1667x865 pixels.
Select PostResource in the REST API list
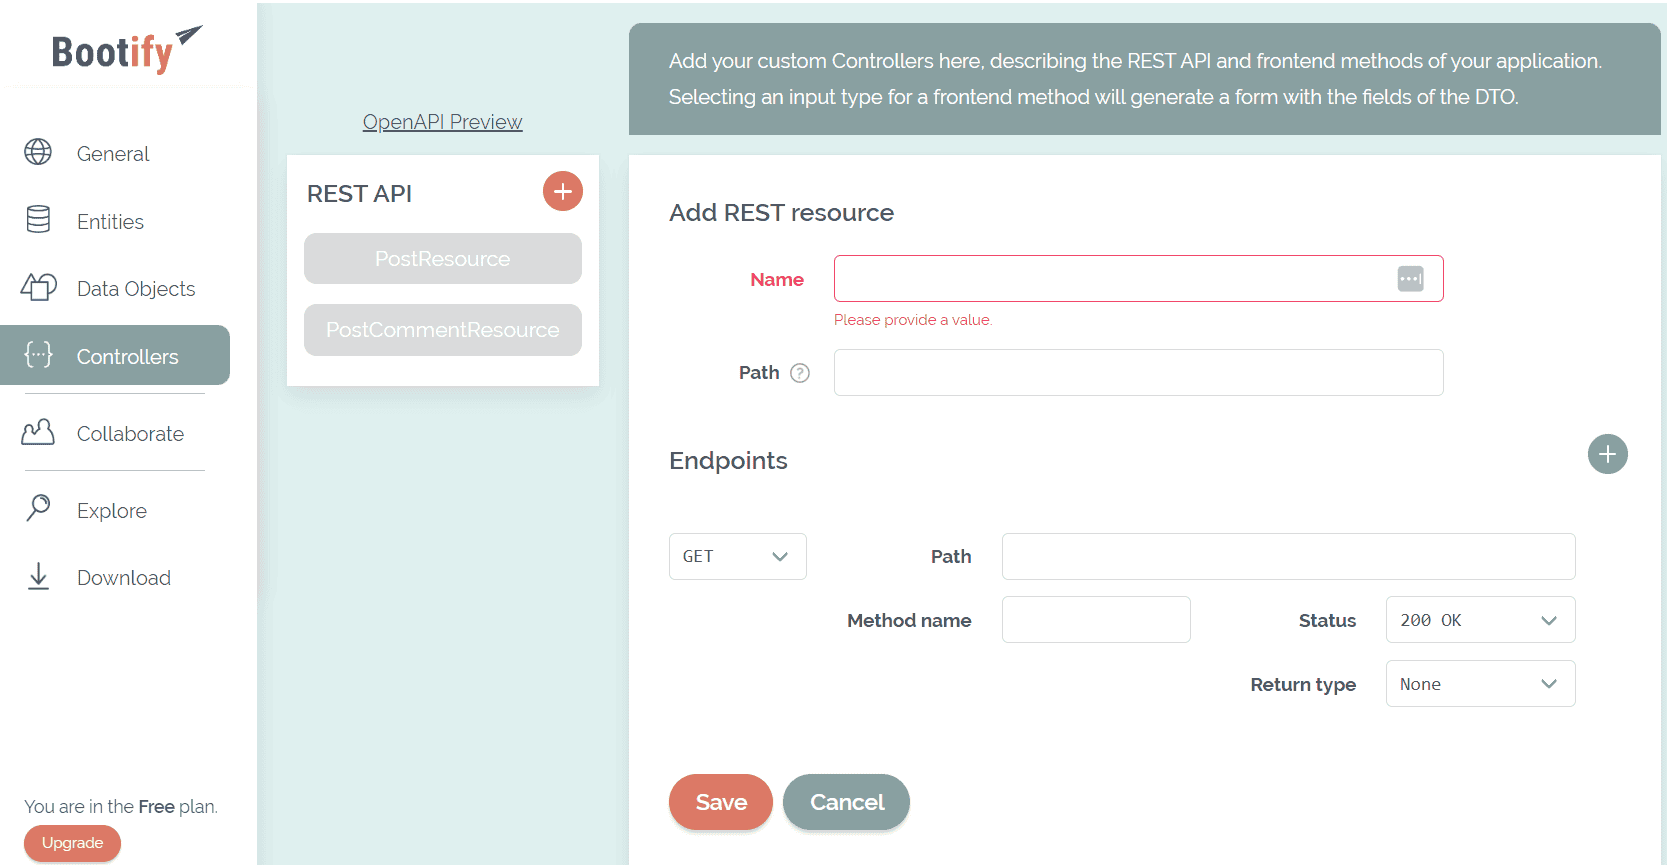click(442, 259)
